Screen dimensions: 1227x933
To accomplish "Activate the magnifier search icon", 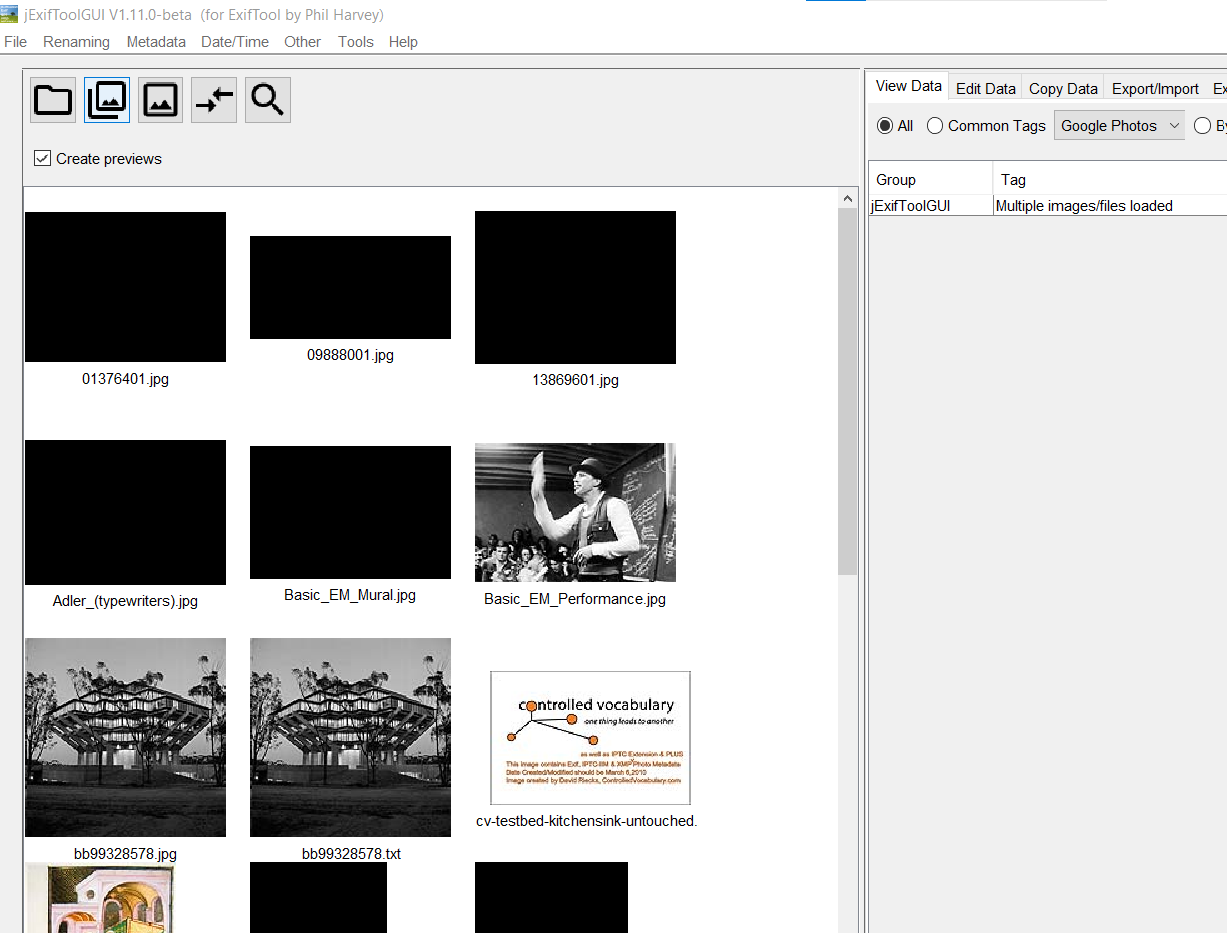I will tap(267, 100).
